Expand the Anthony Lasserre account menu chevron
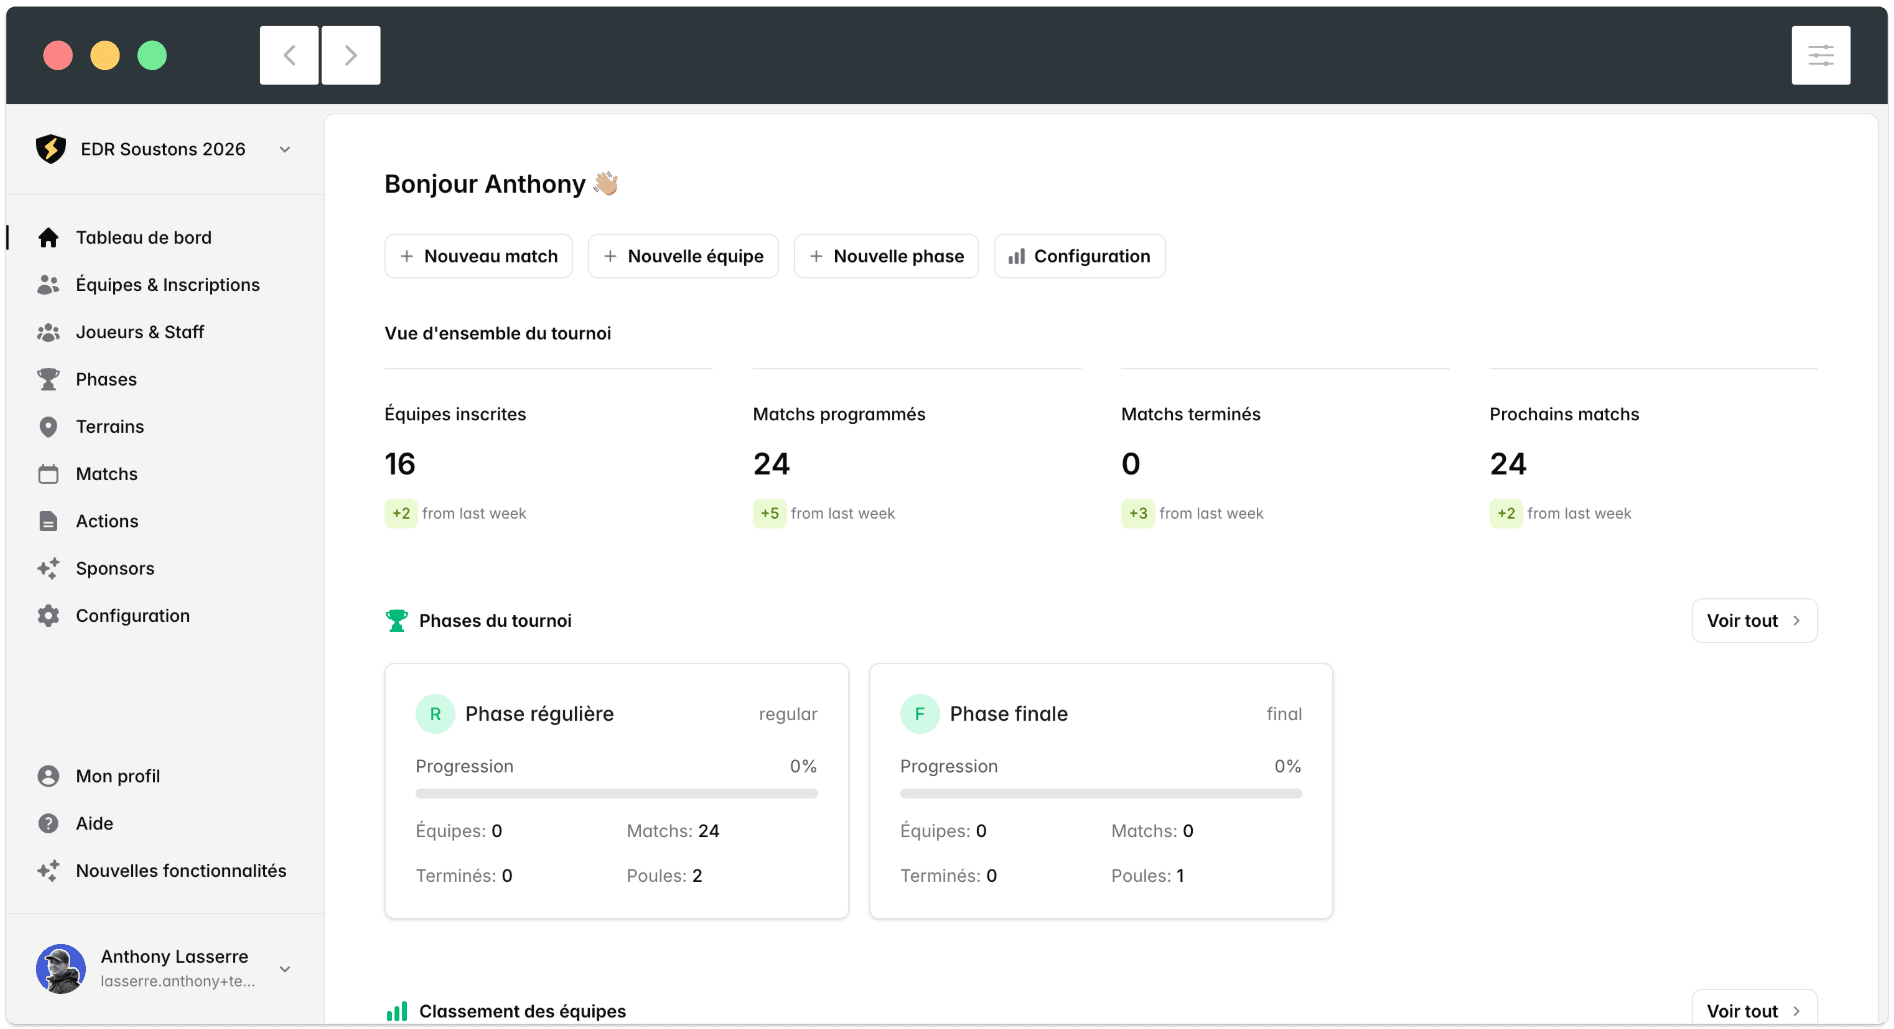This screenshot has width=1894, height=1029. [285, 969]
